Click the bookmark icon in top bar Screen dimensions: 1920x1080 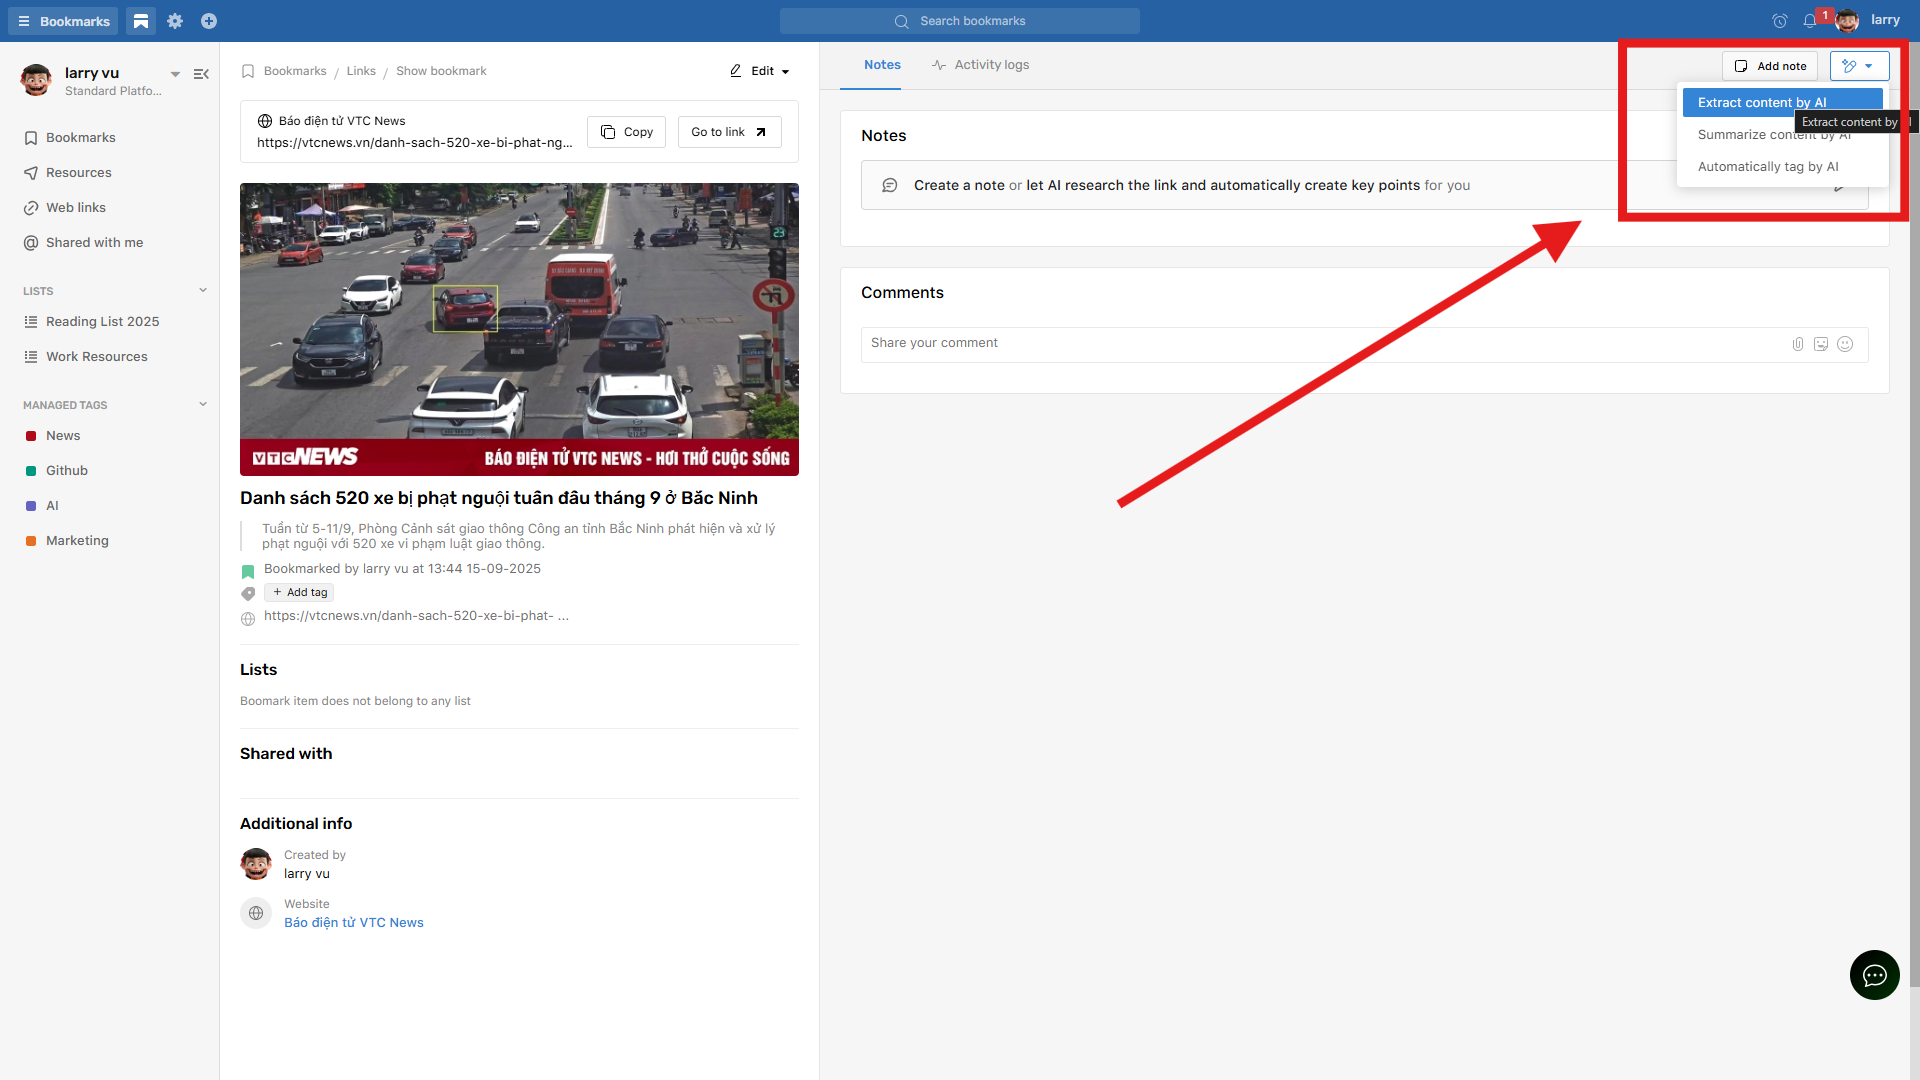141,21
